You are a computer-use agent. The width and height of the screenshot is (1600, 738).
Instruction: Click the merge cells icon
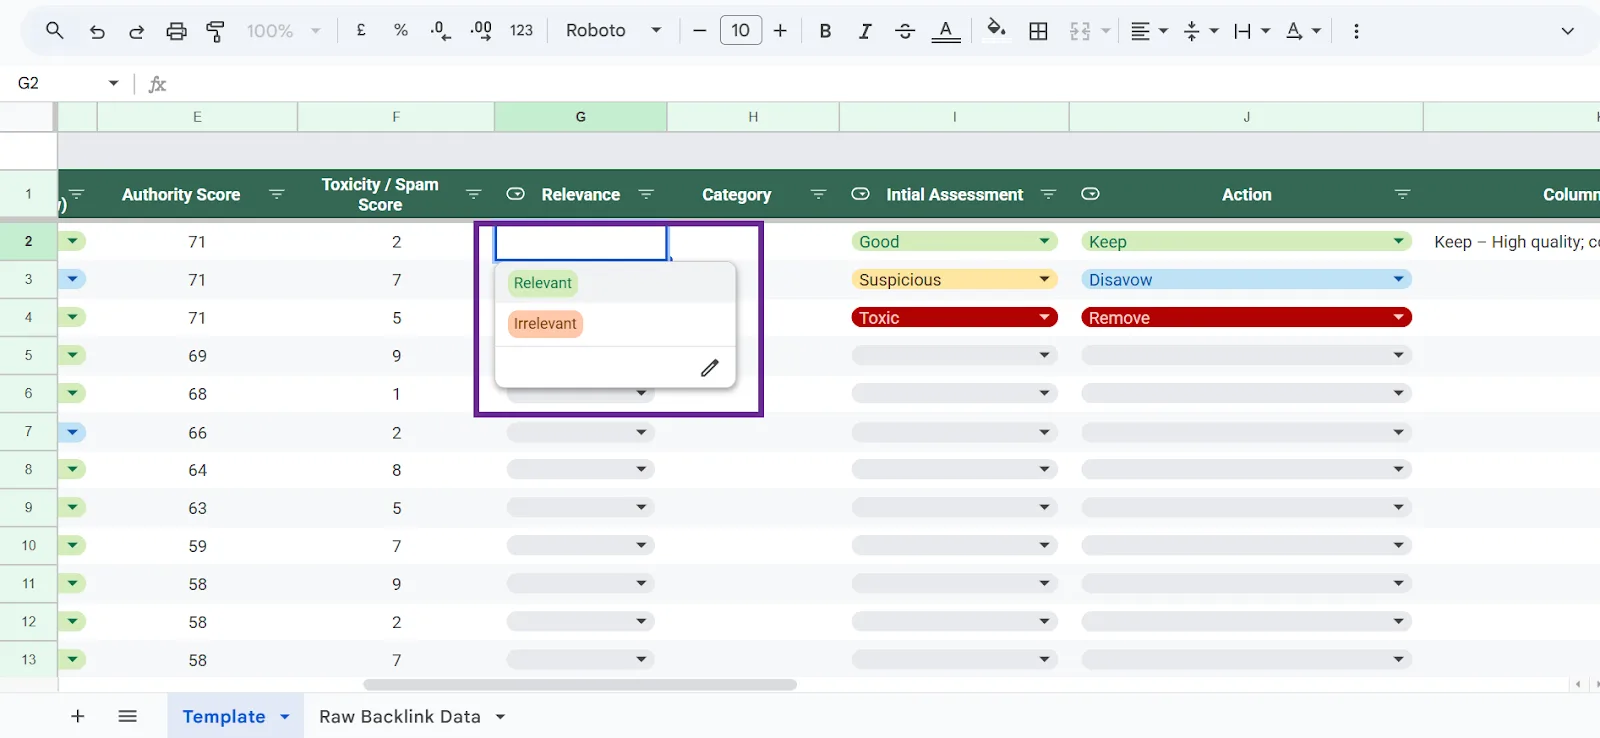tap(1080, 31)
